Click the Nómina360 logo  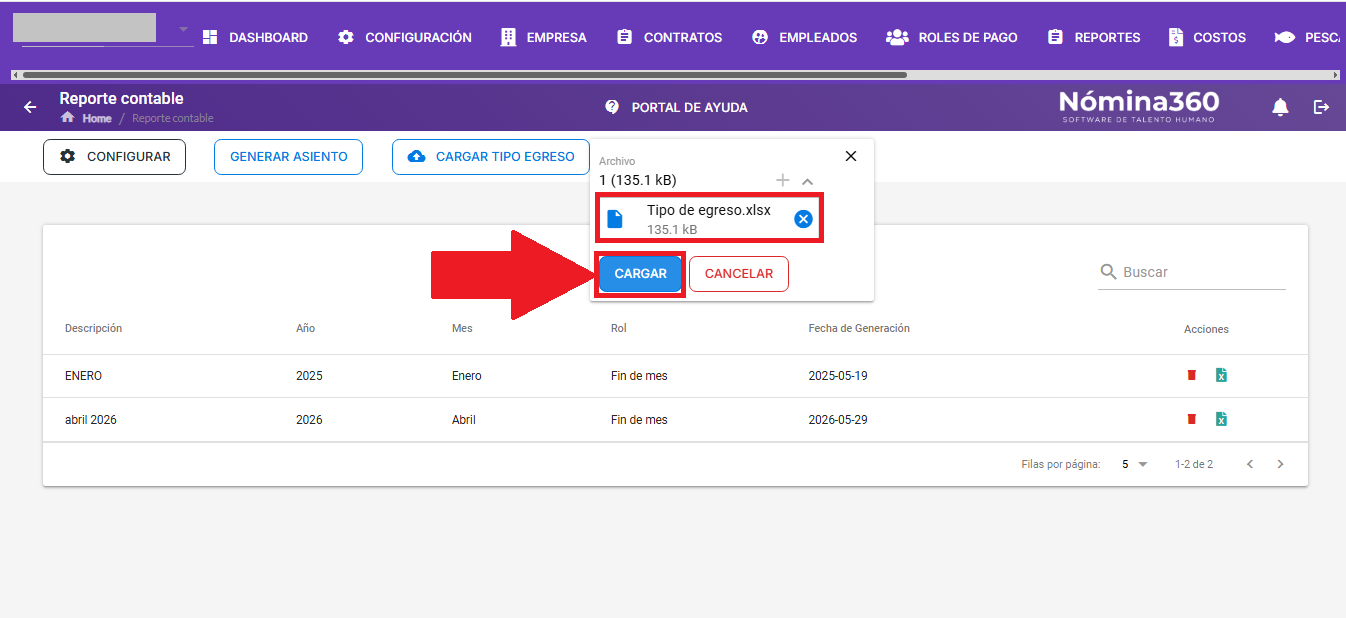pyautogui.click(x=1139, y=106)
